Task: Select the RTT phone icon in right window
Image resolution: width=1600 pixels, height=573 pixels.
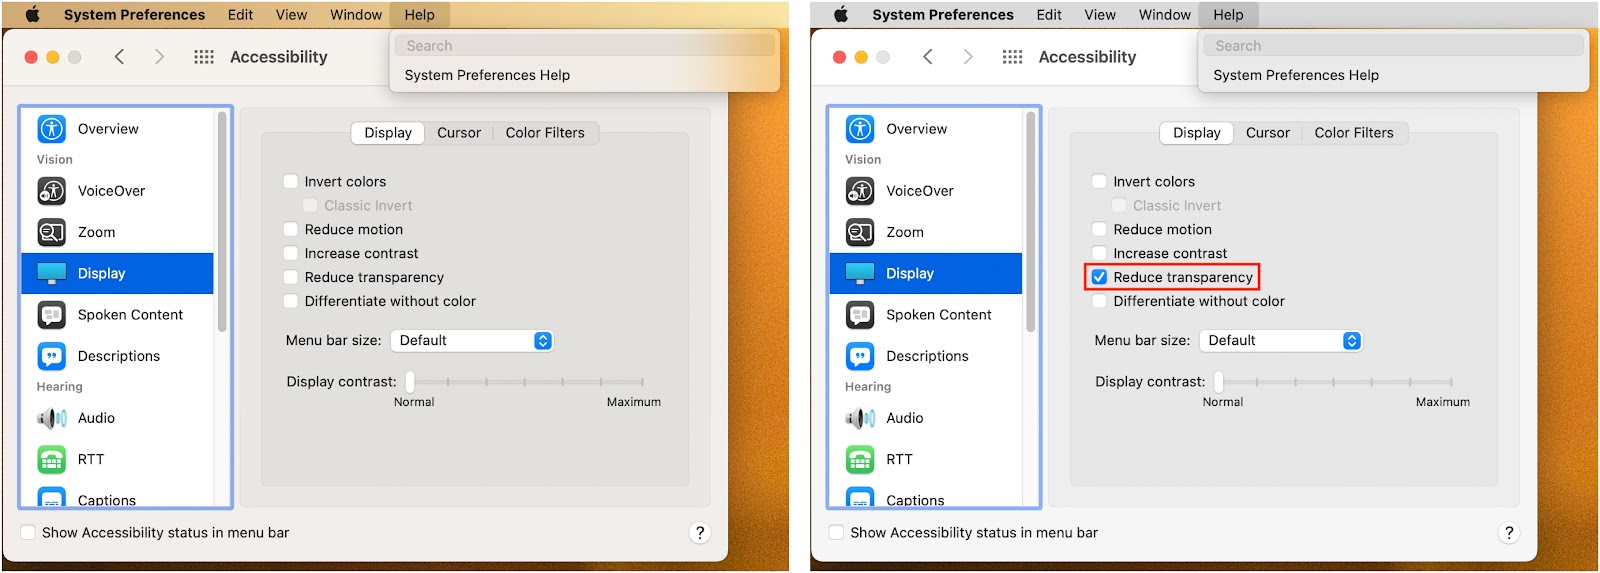Action: click(860, 459)
